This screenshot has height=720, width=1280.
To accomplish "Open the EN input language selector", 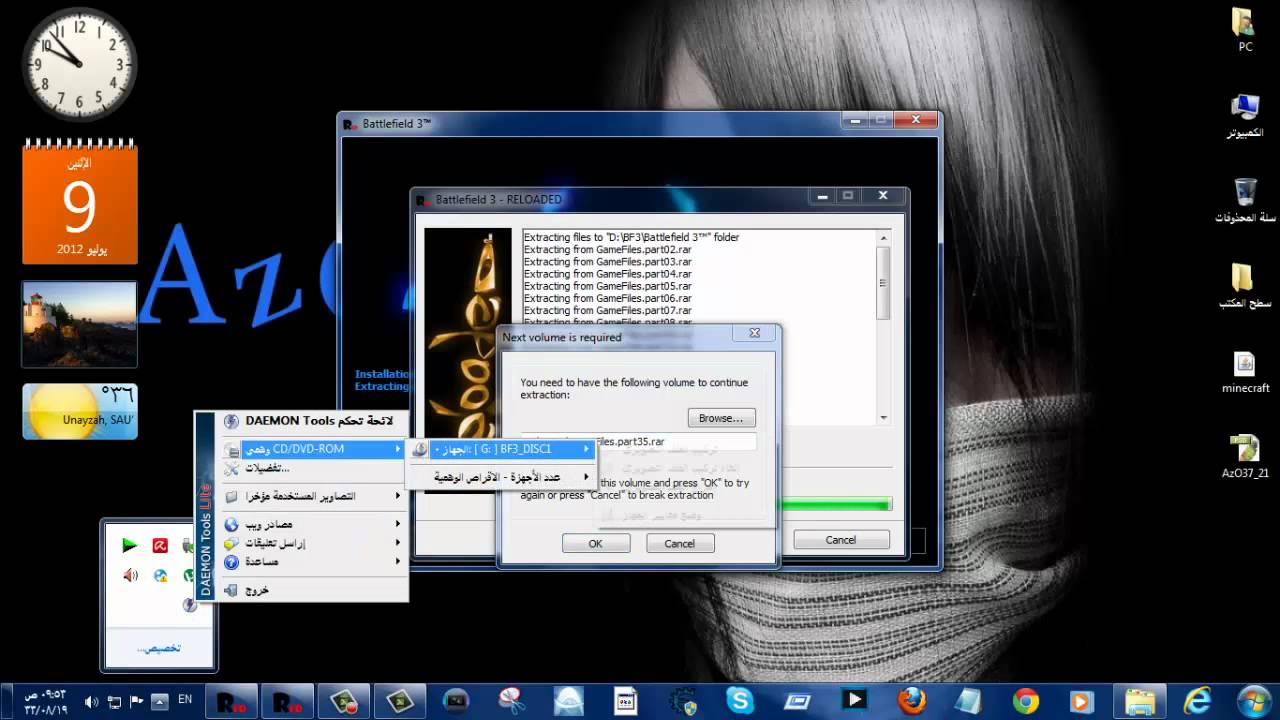I will point(185,701).
